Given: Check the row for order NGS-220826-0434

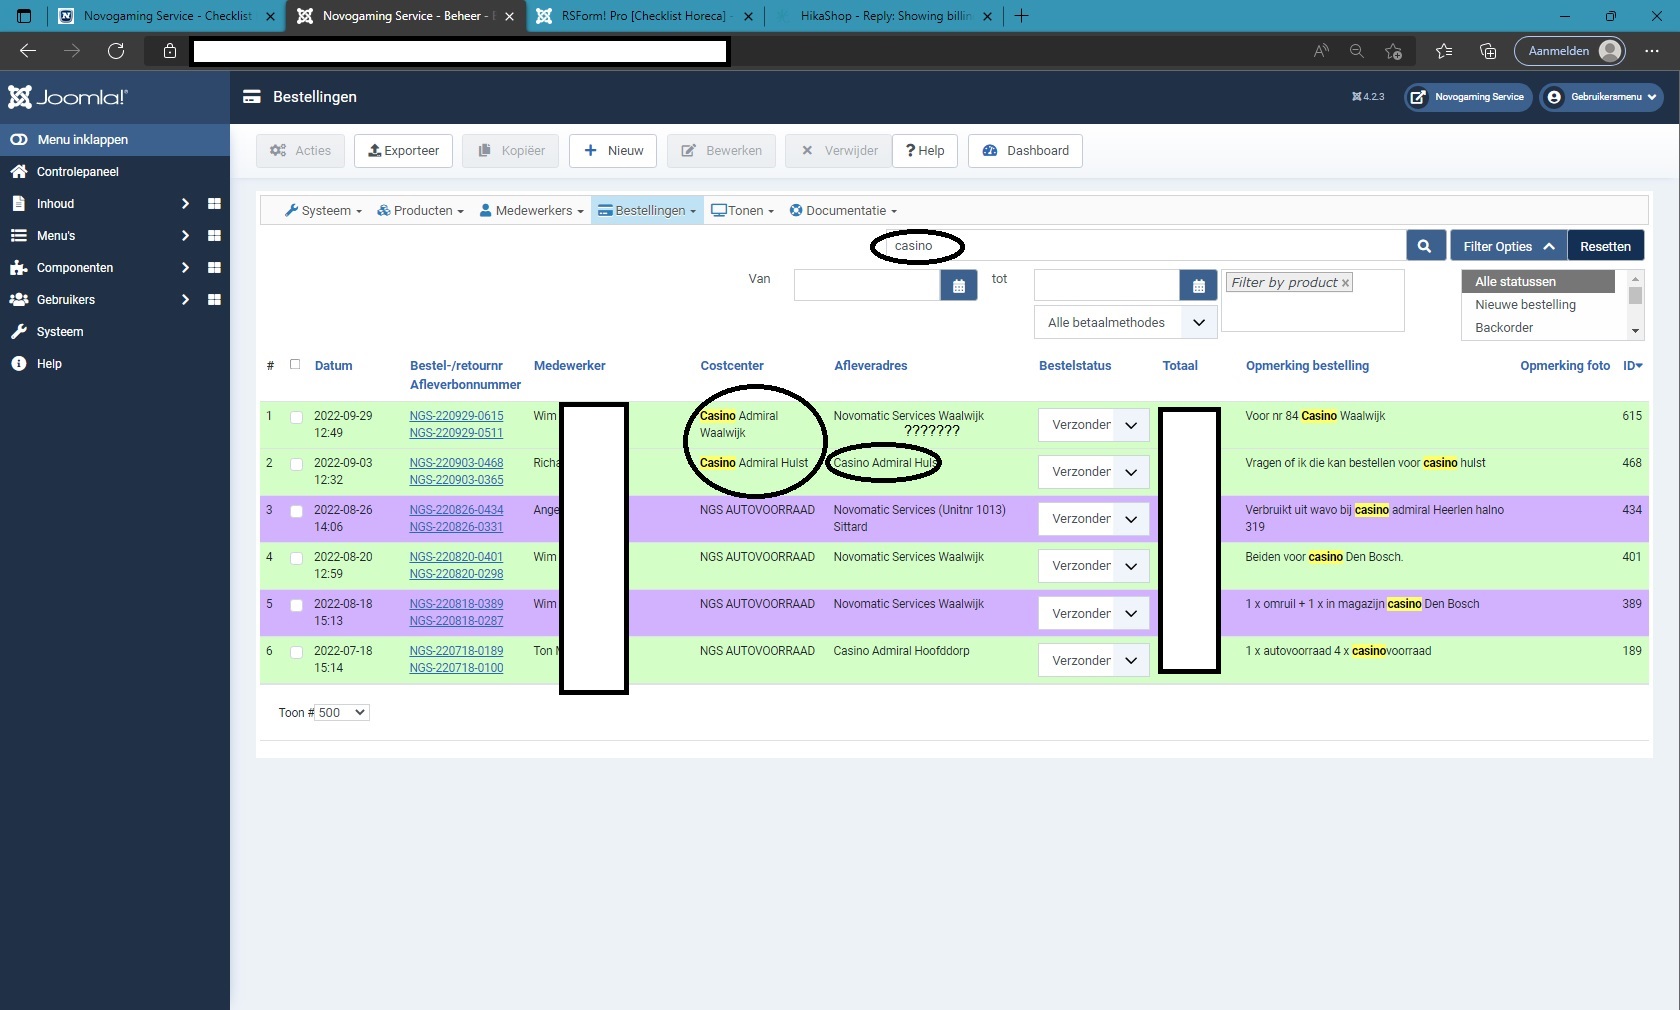Looking at the screenshot, I should tap(296, 511).
